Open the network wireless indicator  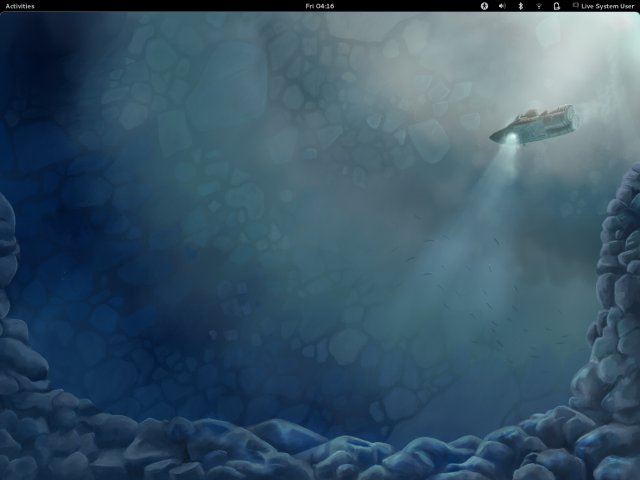(539, 6)
